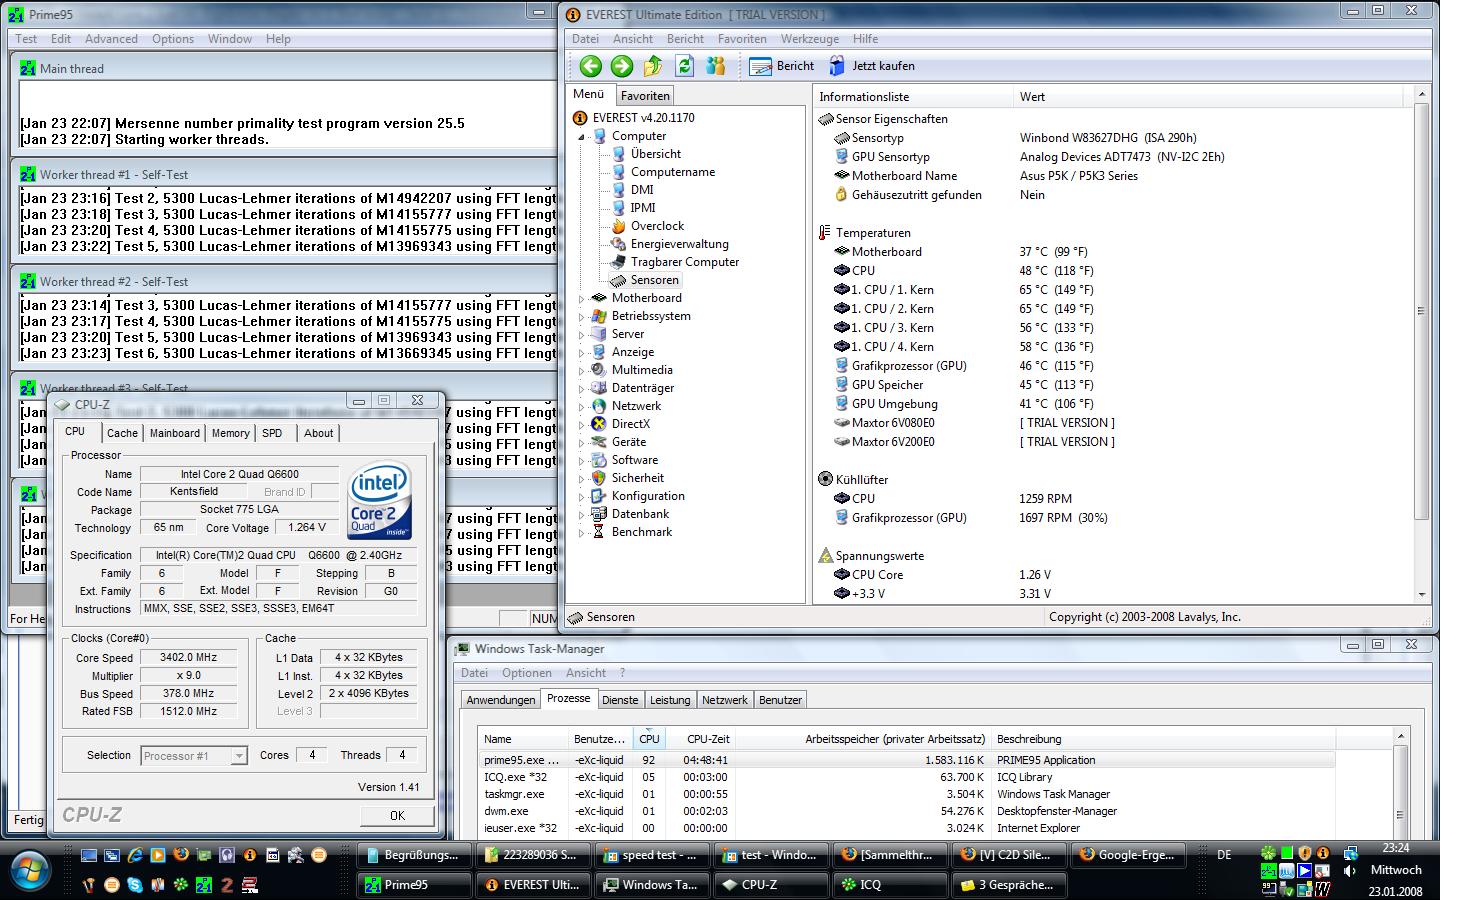Click the users icon in EVEREST toolbar
The width and height of the screenshot is (1461, 900).
coord(715,66)
